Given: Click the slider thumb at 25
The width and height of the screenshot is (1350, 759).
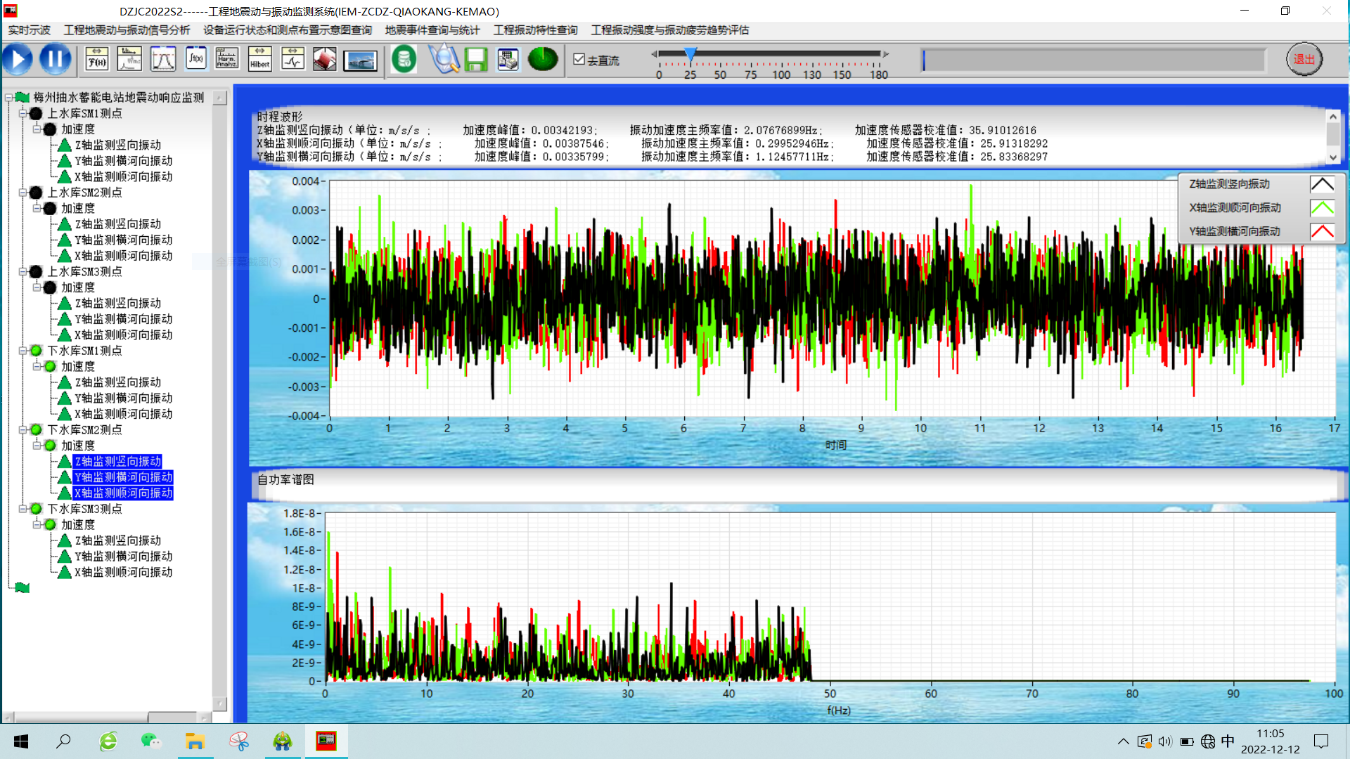Looking at the screenshot, I should point(690,54).
